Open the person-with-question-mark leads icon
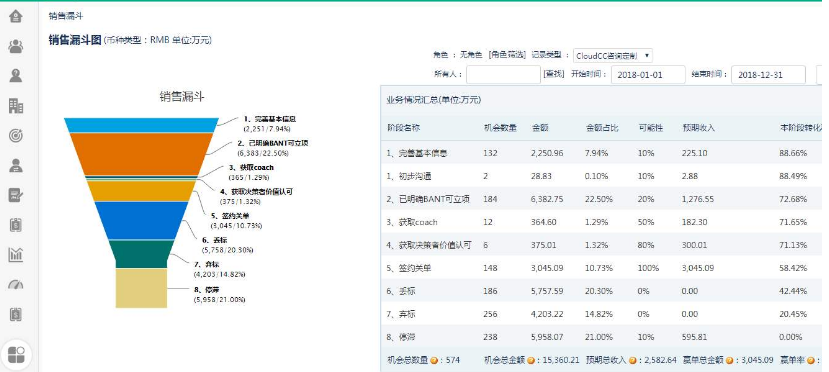 16,76
